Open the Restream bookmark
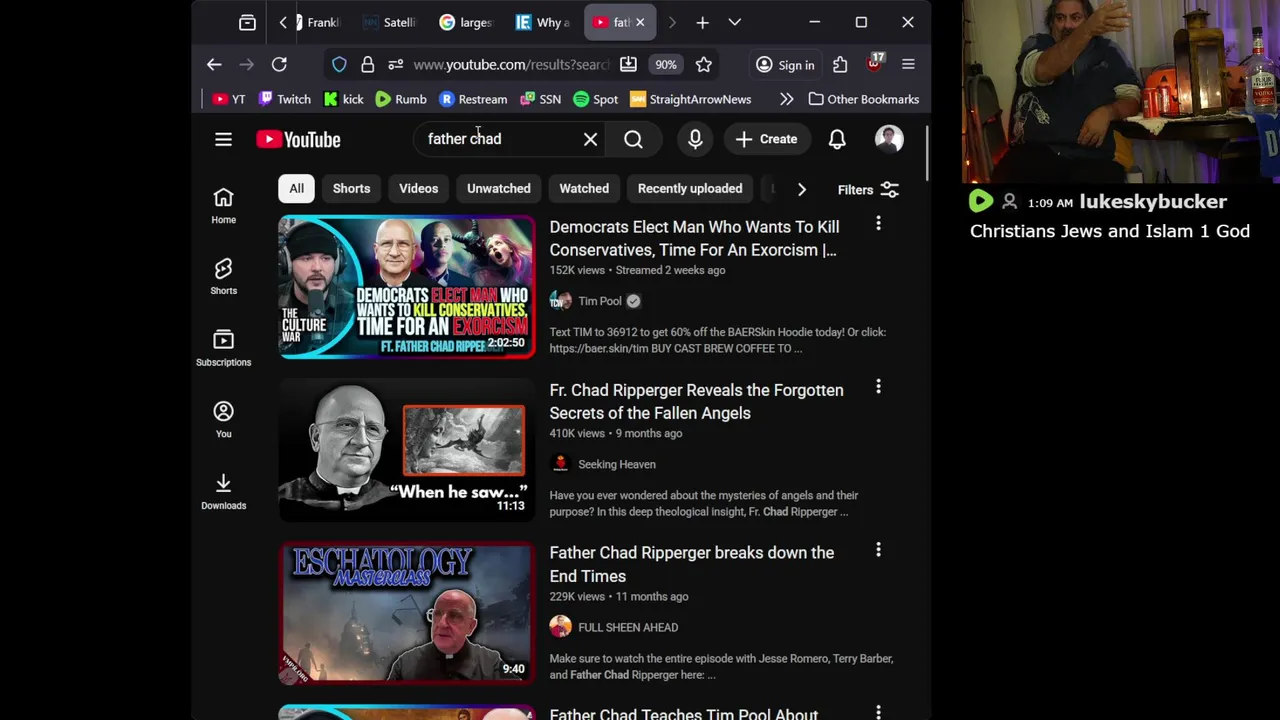The image size is (1280, 720). click(x=473, y=99)
